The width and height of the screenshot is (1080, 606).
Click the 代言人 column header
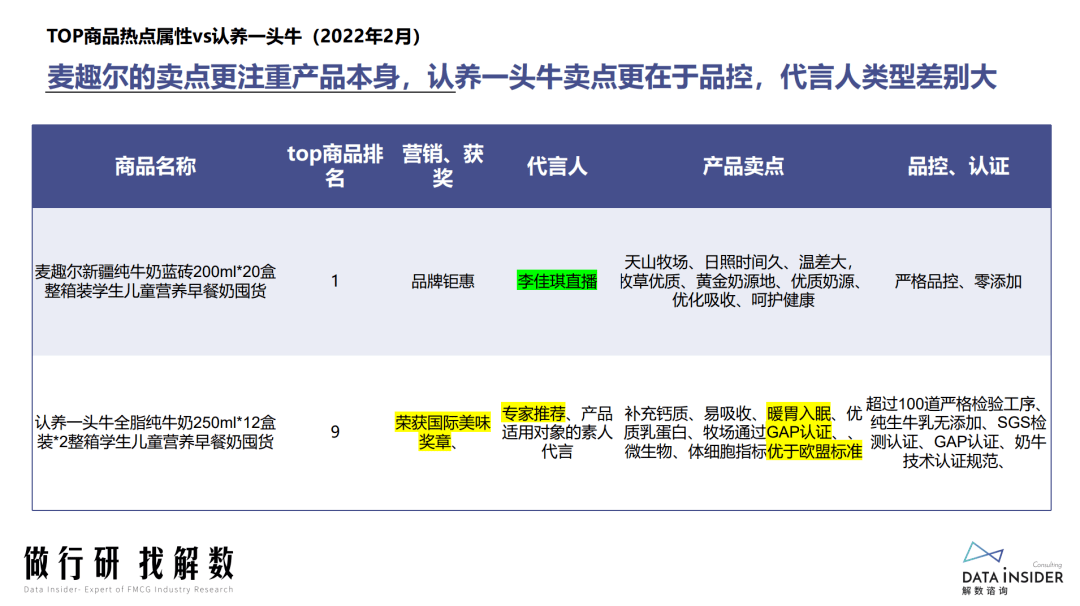click(x=556, y=166)
